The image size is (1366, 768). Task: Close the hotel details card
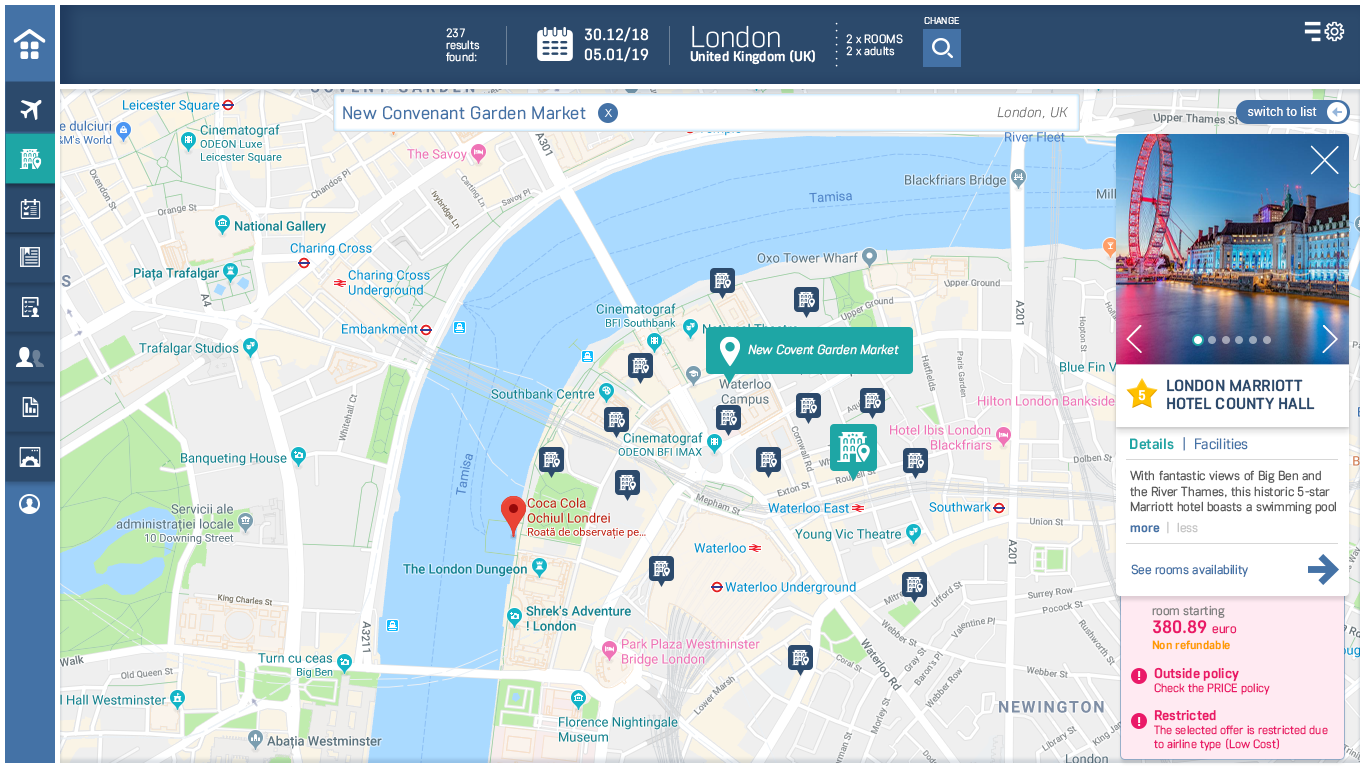(1325, 160)
